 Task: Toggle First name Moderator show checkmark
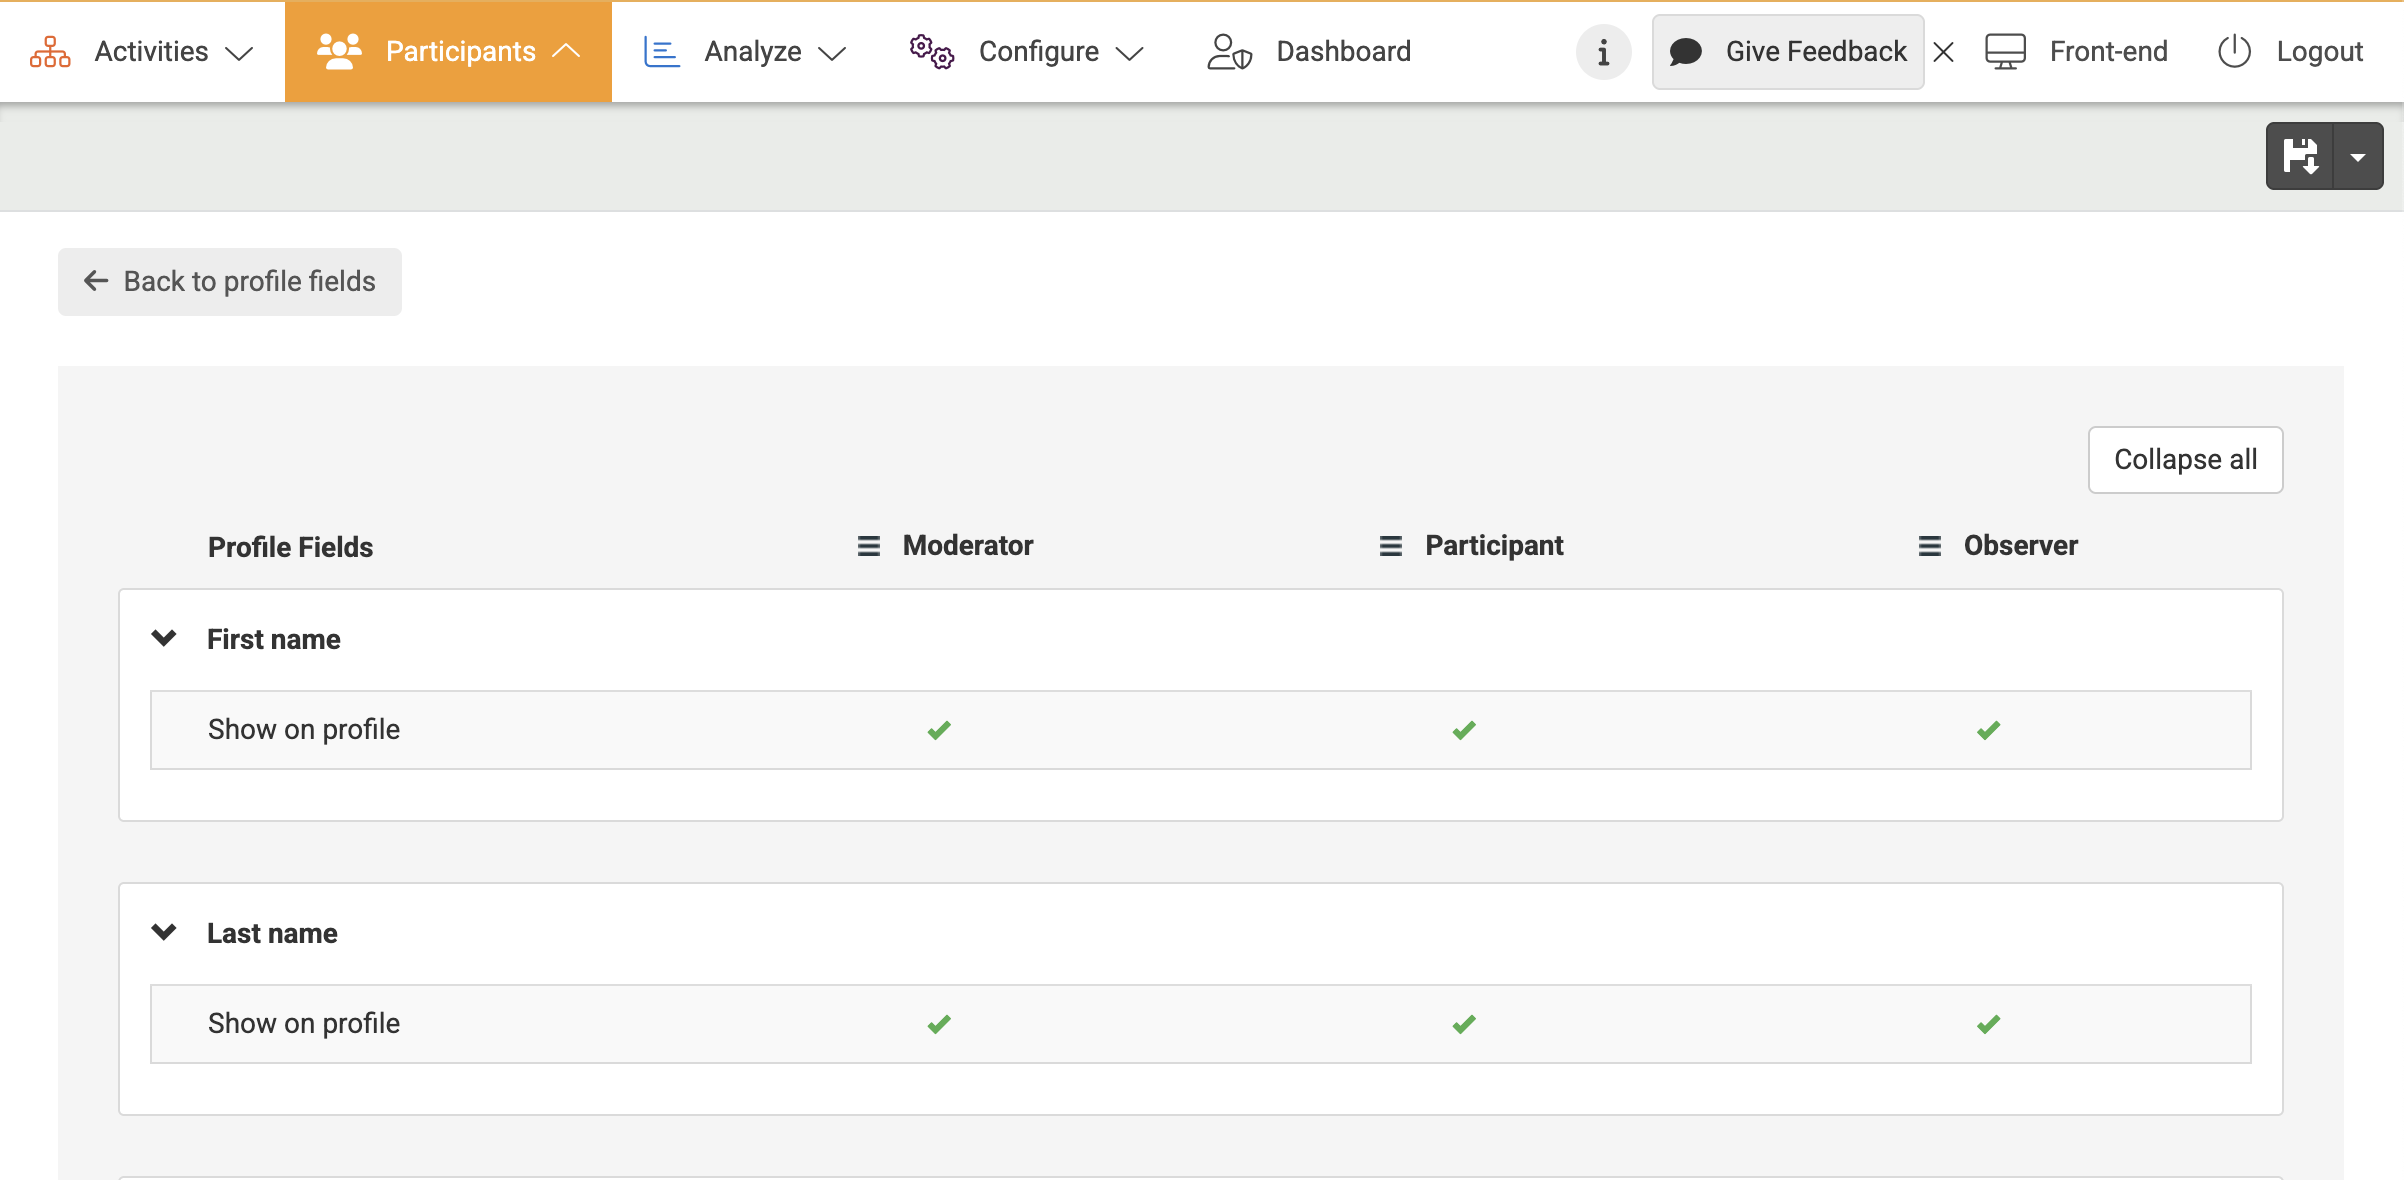pos(939,730)
